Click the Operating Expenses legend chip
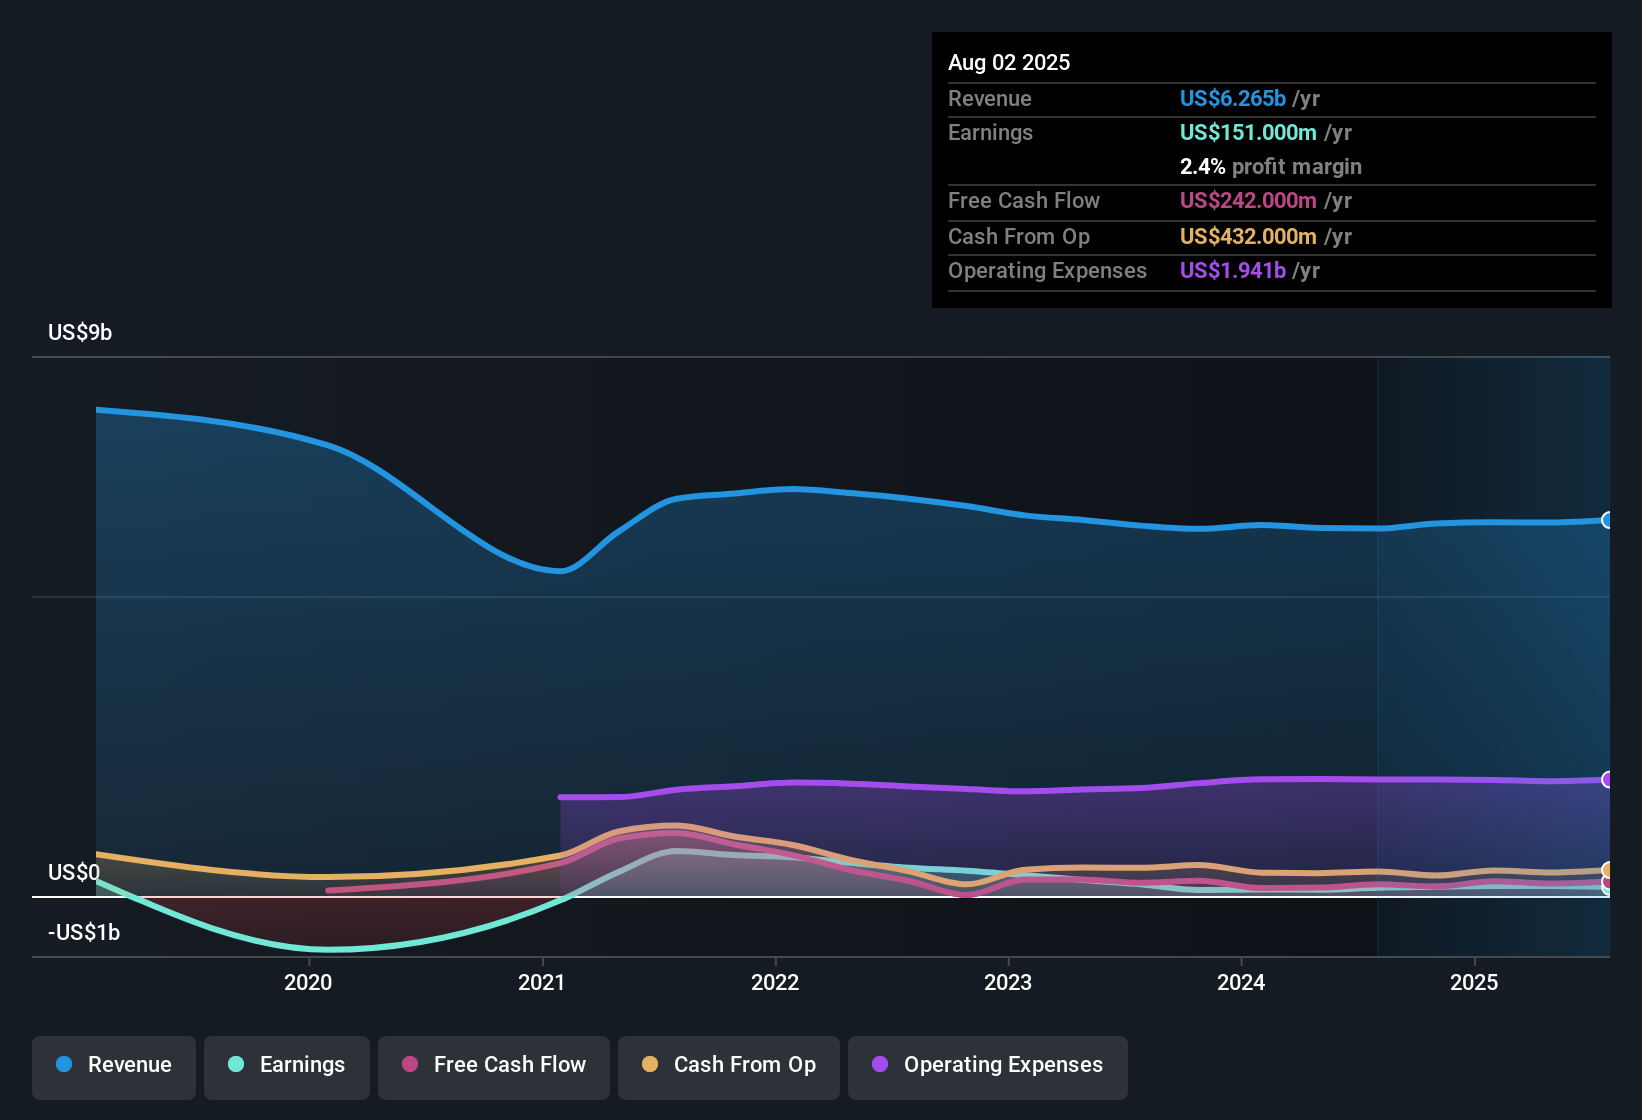1642x1120 pixels. click(987, 1065)
